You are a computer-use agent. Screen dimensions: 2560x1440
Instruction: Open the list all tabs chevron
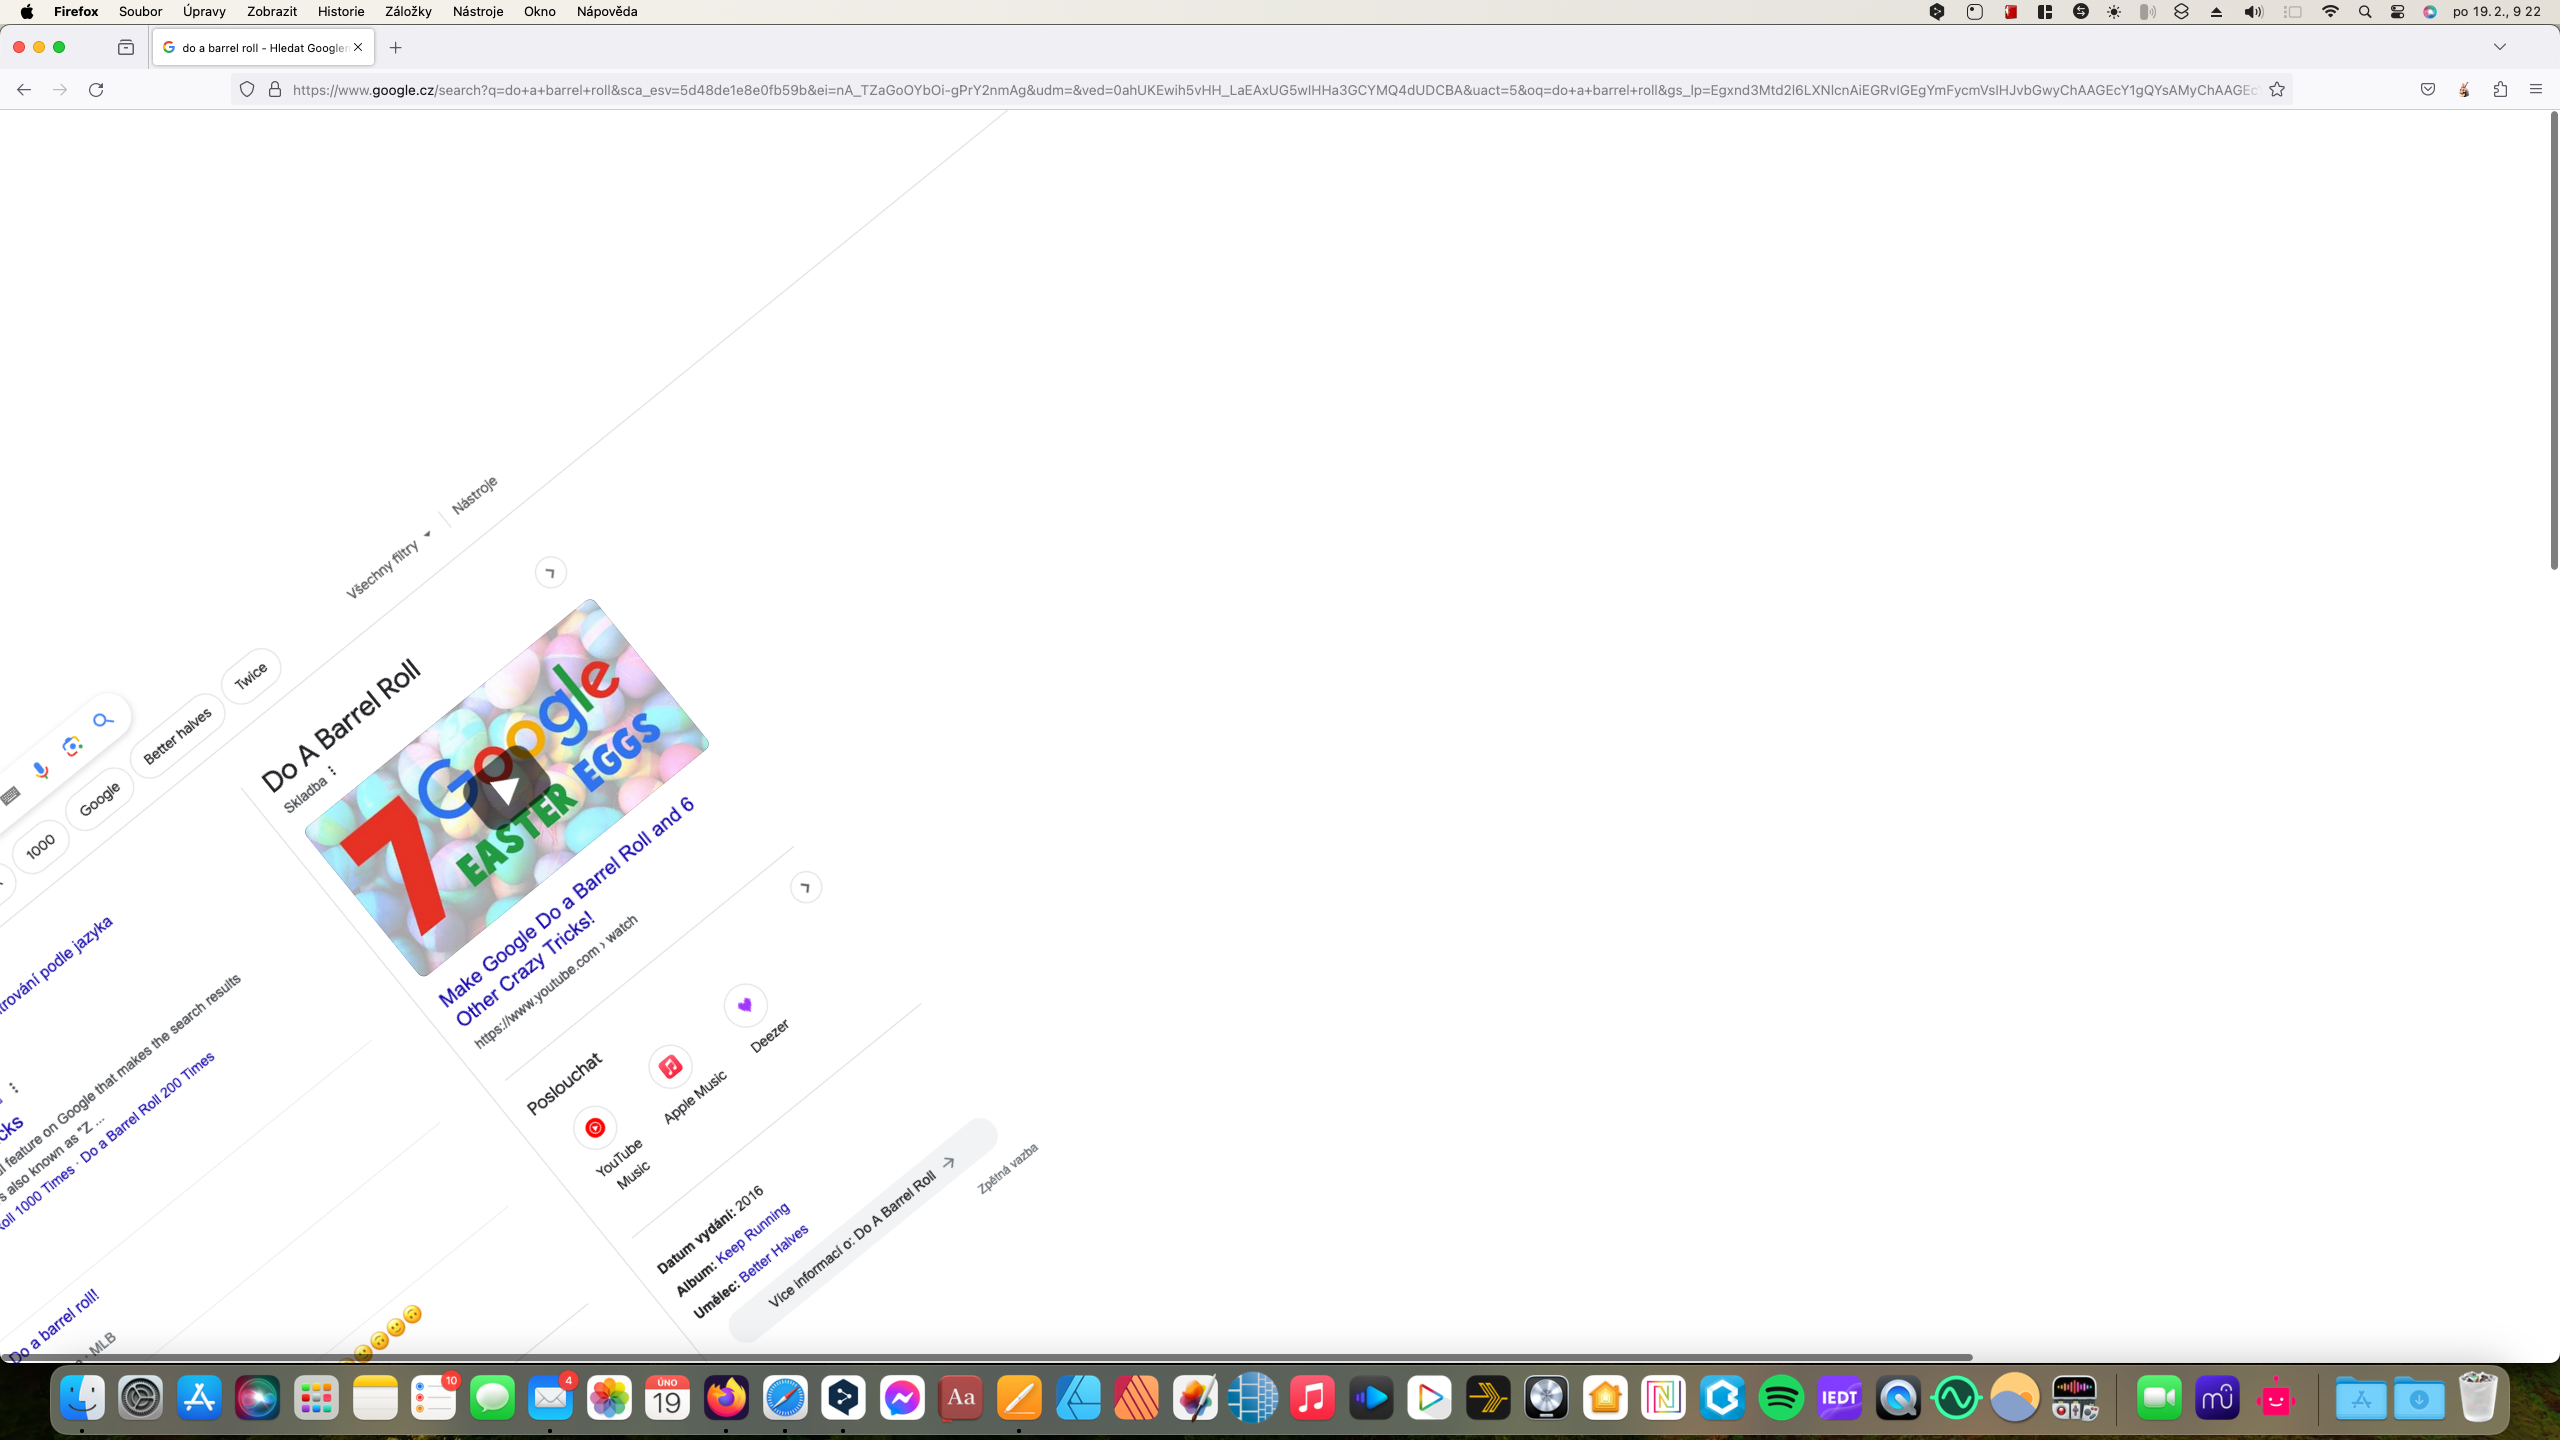[x=2499, y=47]
